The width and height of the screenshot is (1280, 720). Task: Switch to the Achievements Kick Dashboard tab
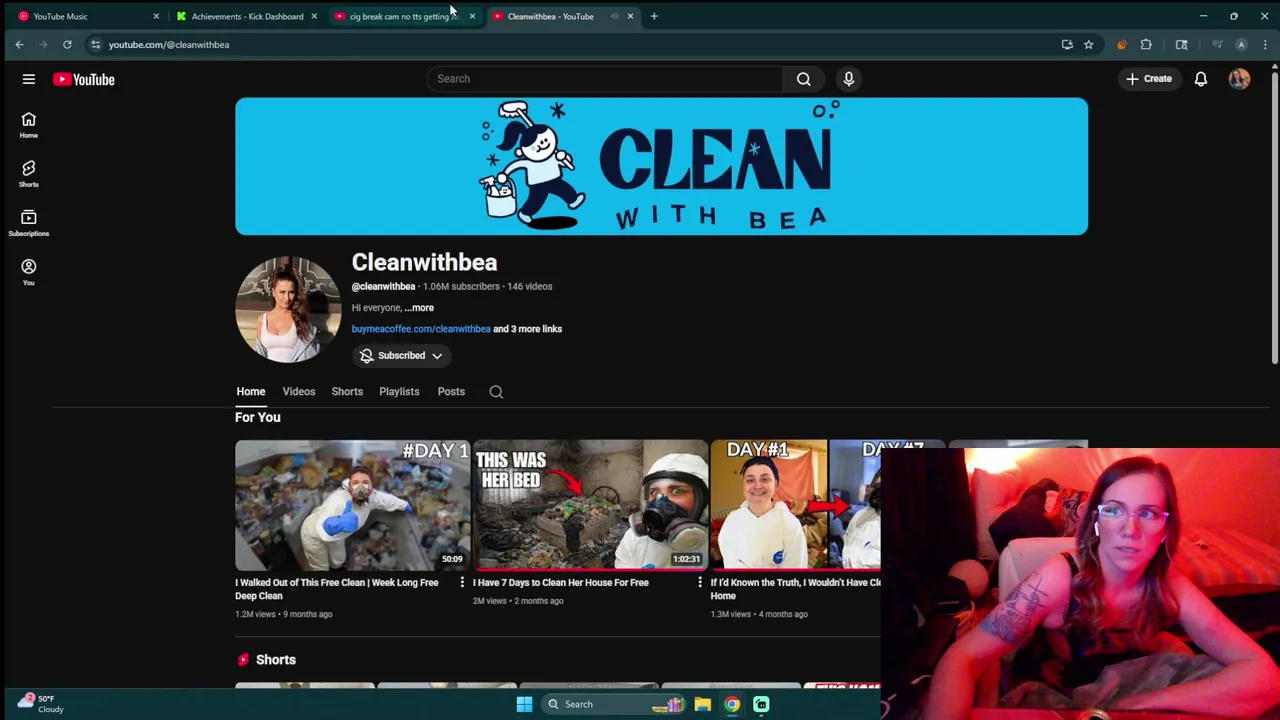click(x=247, y=16)
